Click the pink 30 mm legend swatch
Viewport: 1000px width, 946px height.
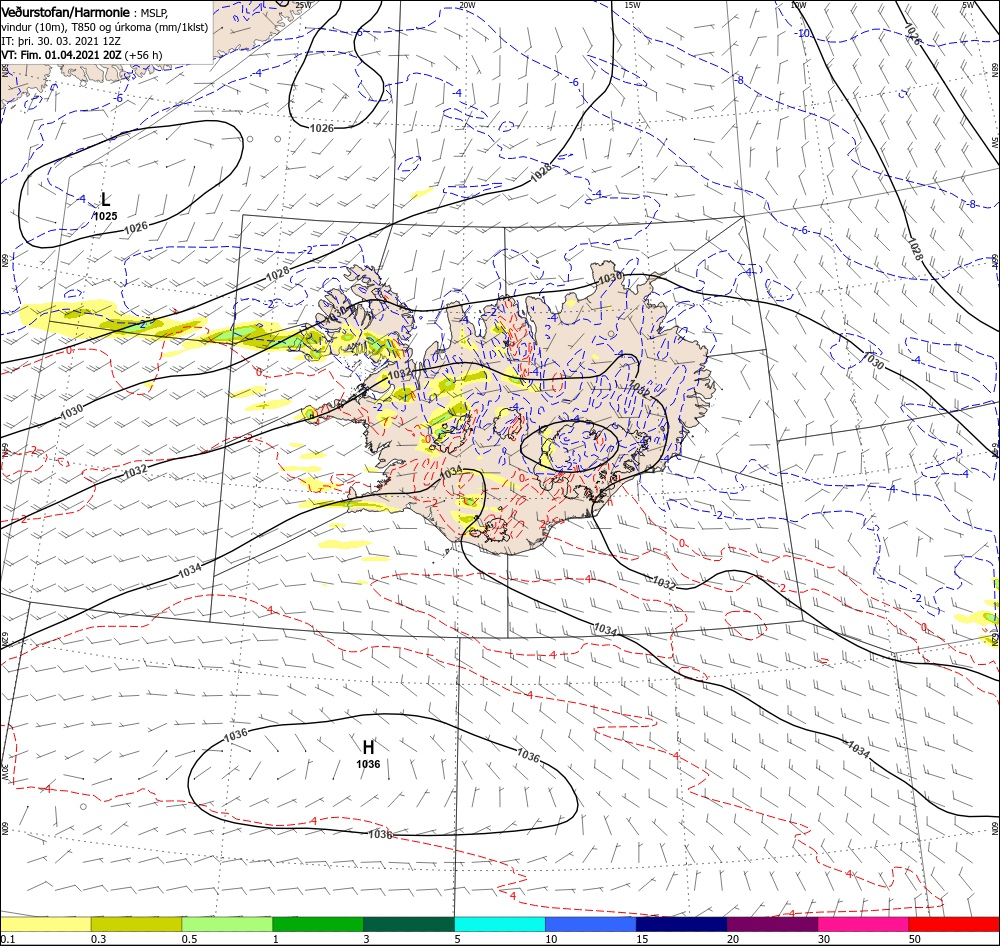coord(864,924)
